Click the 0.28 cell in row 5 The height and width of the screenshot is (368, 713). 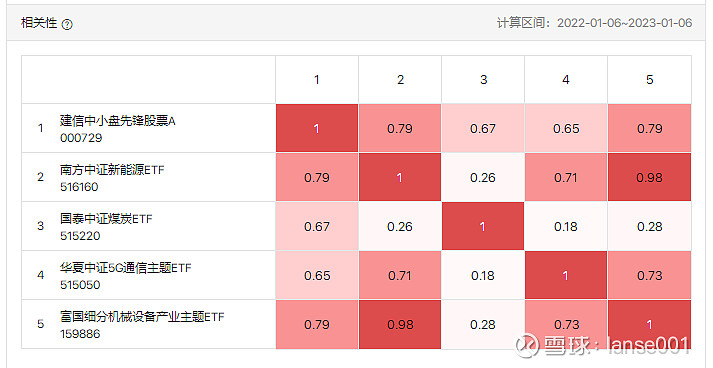(483, 325)
